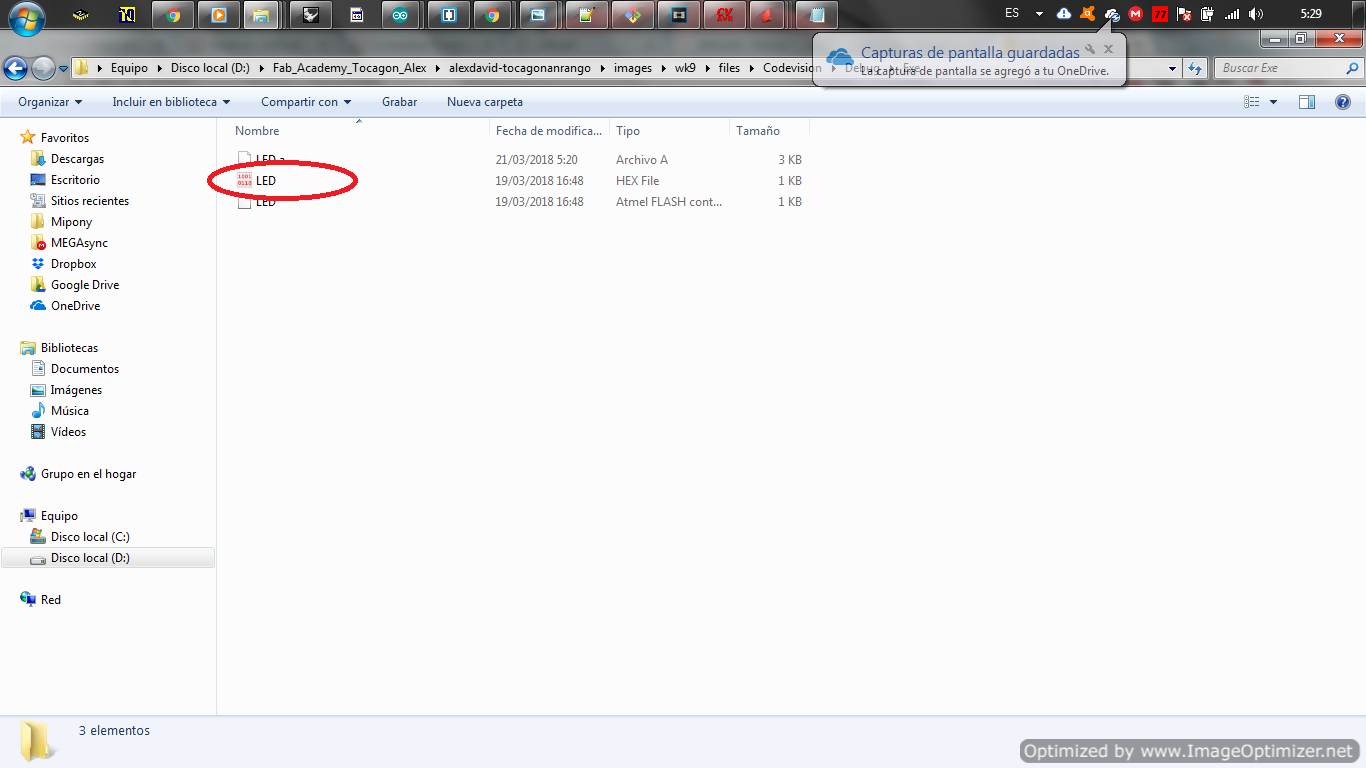The width and height of the screenshot is (1366, 768).
Task: Sort by the Tipo column header
Action: click(x=670, y=131)
